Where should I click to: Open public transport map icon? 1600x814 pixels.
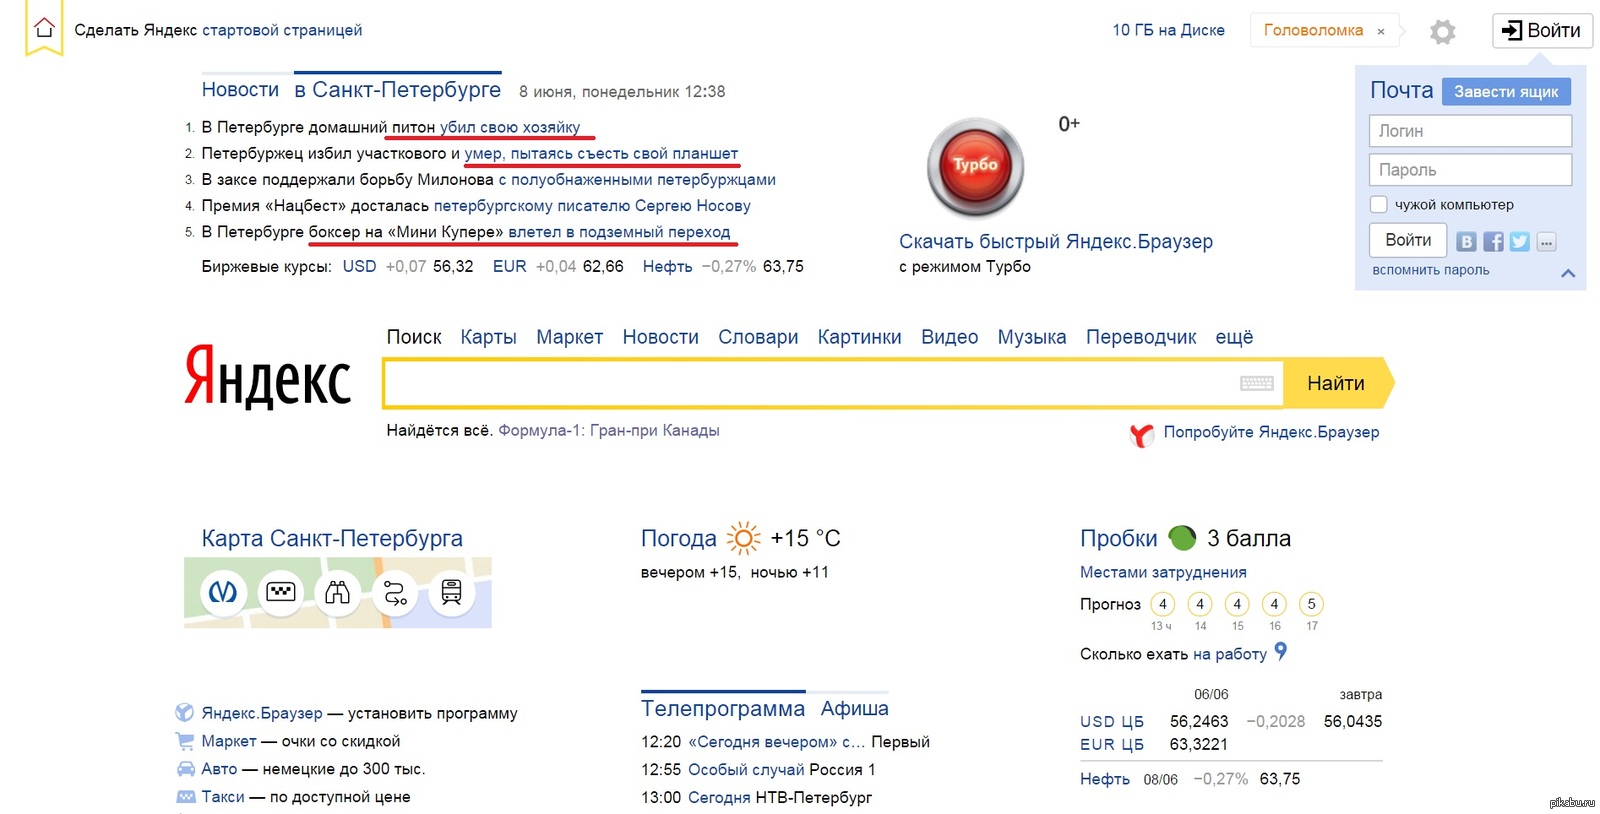click(451, 593)
